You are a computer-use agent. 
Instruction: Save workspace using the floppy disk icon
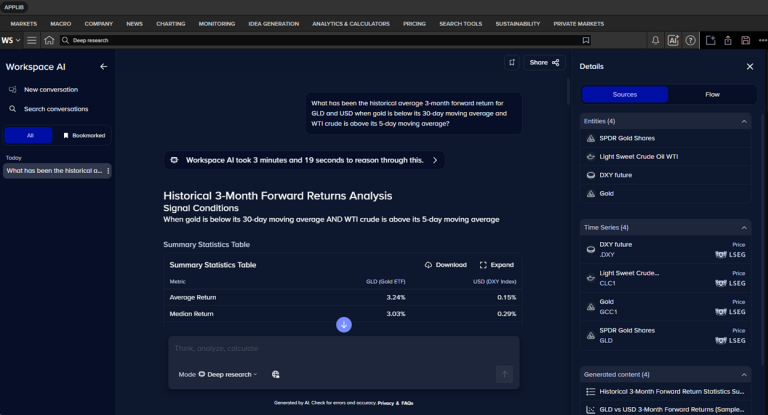[745, 40]
